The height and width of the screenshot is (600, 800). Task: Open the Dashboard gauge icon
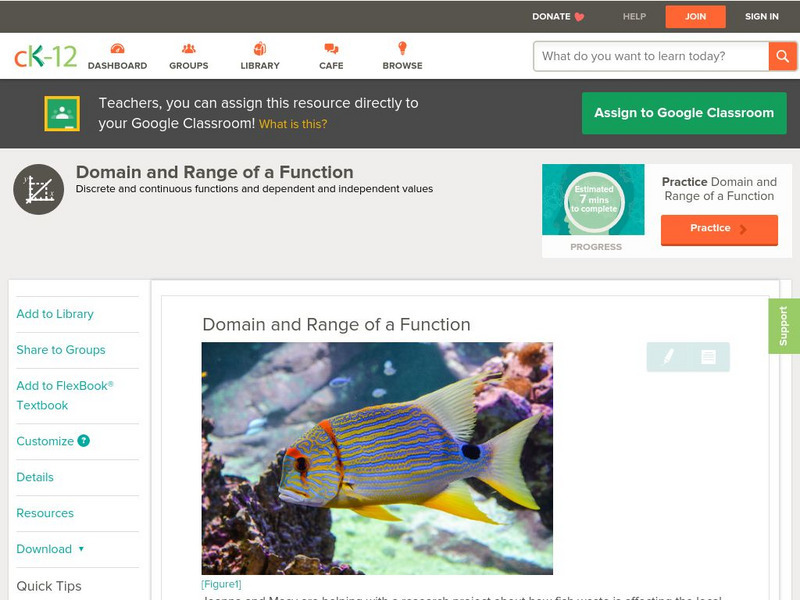[117, 49]
